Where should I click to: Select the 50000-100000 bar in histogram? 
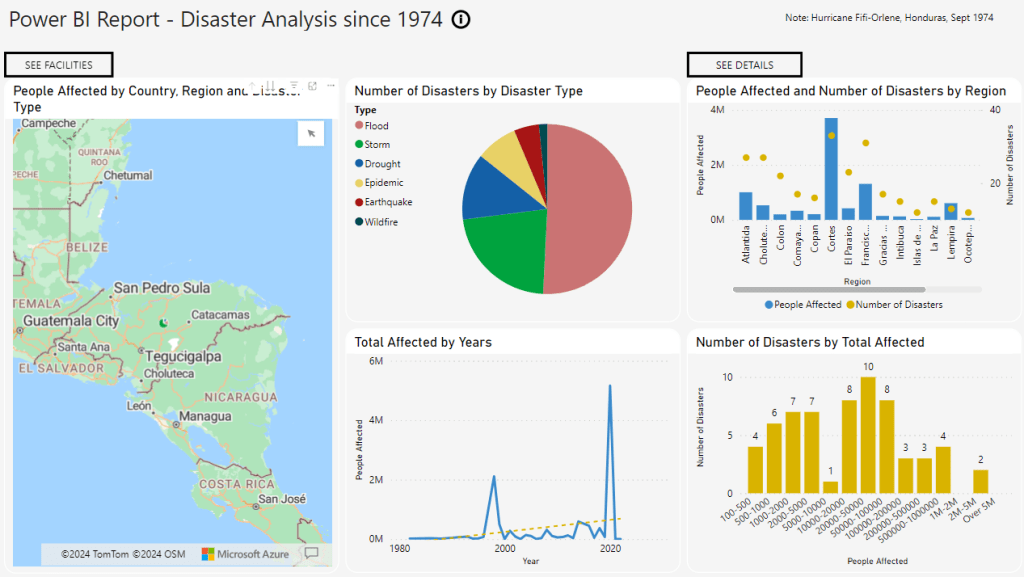(x=868, y=435)
